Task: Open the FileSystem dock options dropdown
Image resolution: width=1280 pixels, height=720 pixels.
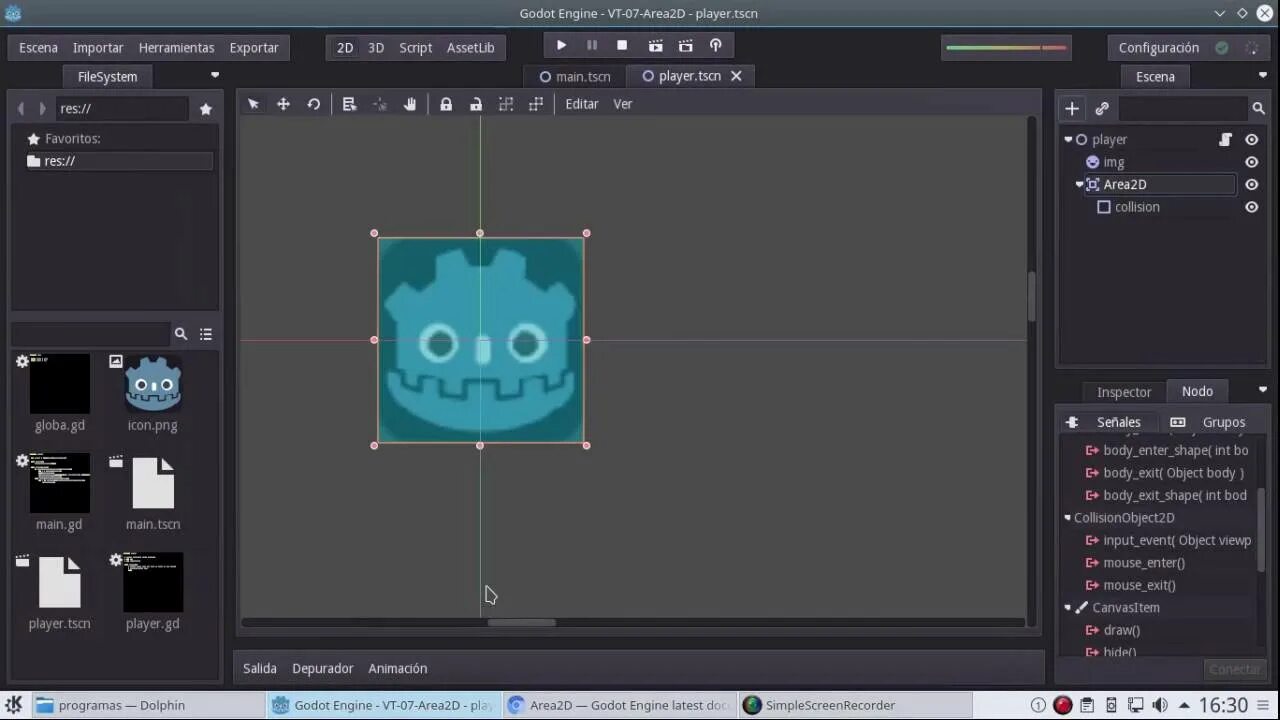Action: [x=214, y=75]
